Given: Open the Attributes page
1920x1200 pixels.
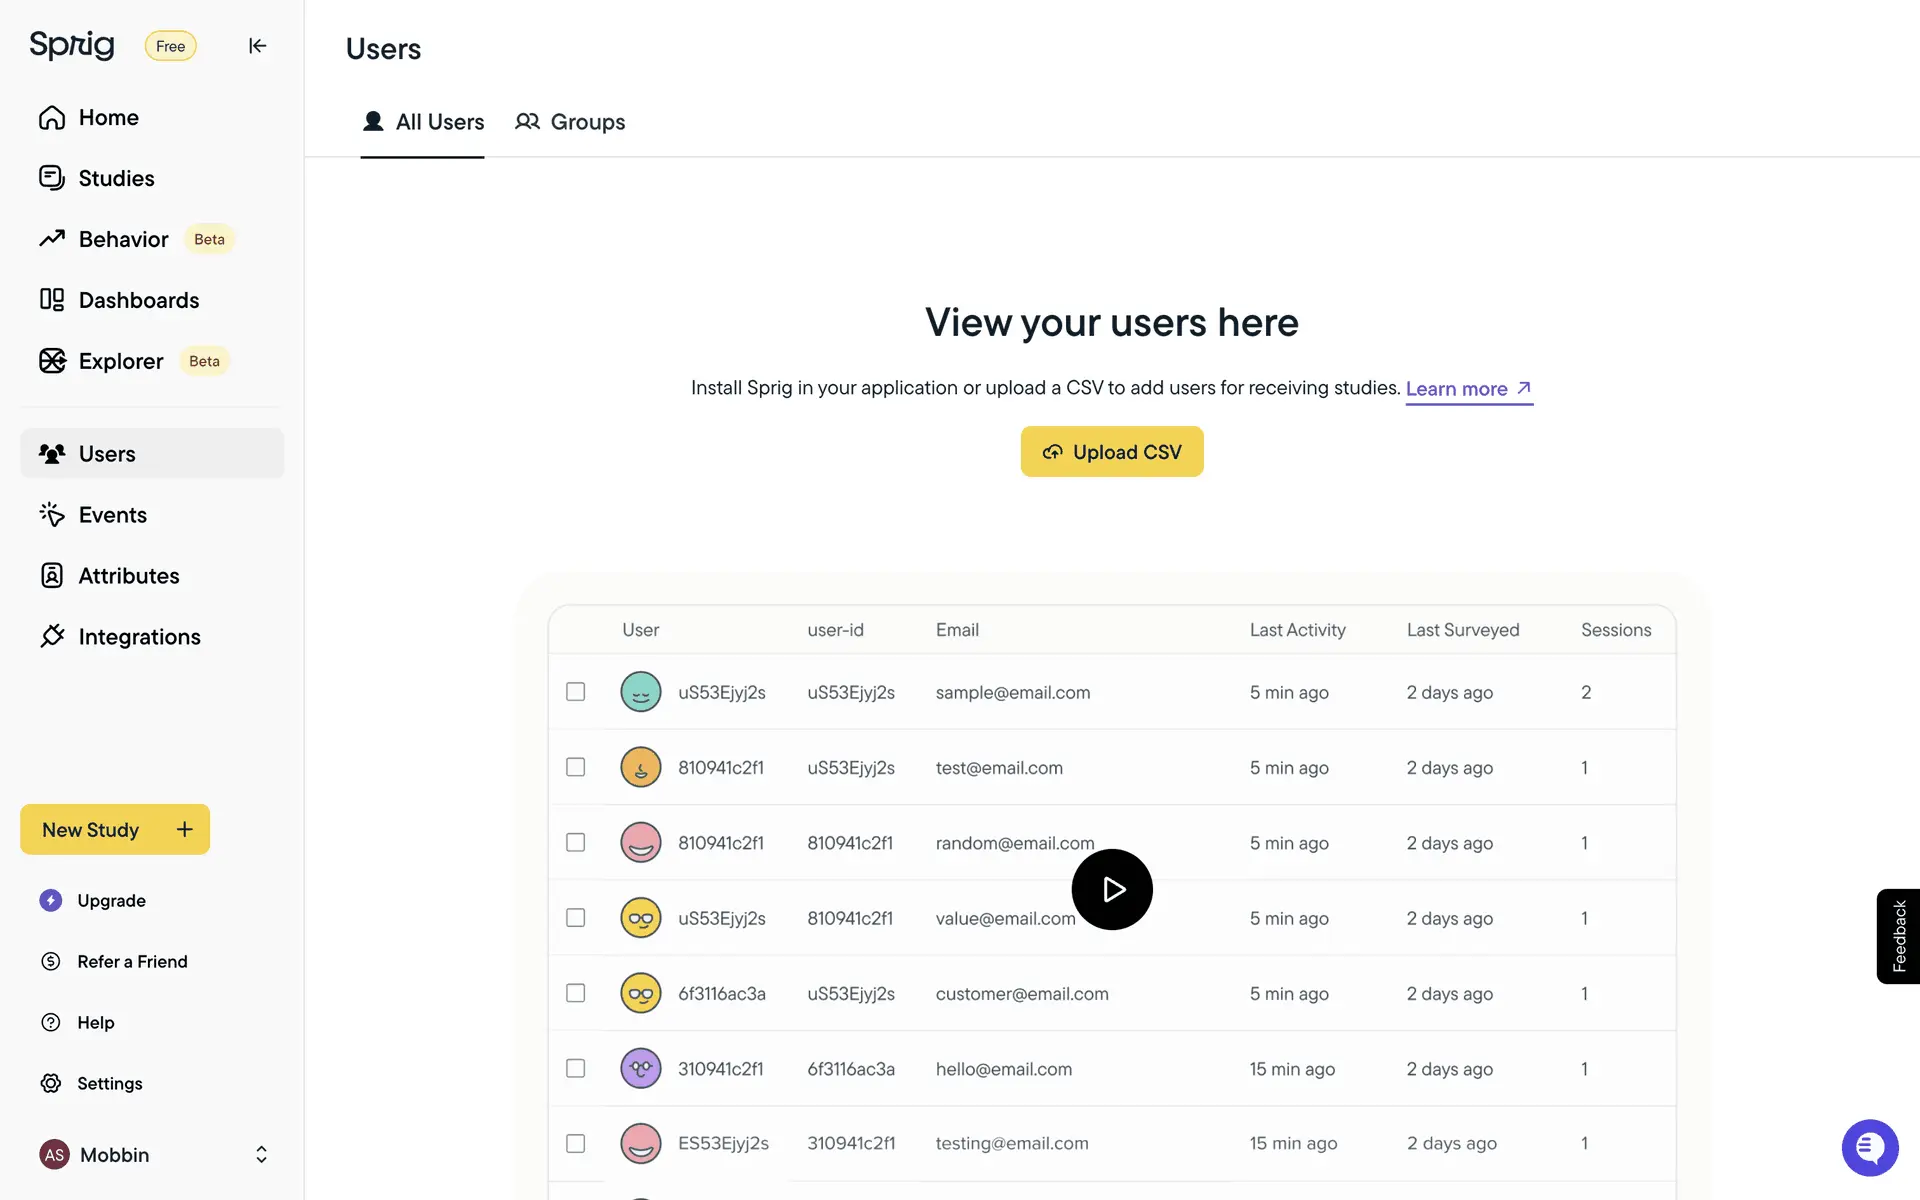Looking at the screenshot, I should pyautogui.click(x=128, y=576).
